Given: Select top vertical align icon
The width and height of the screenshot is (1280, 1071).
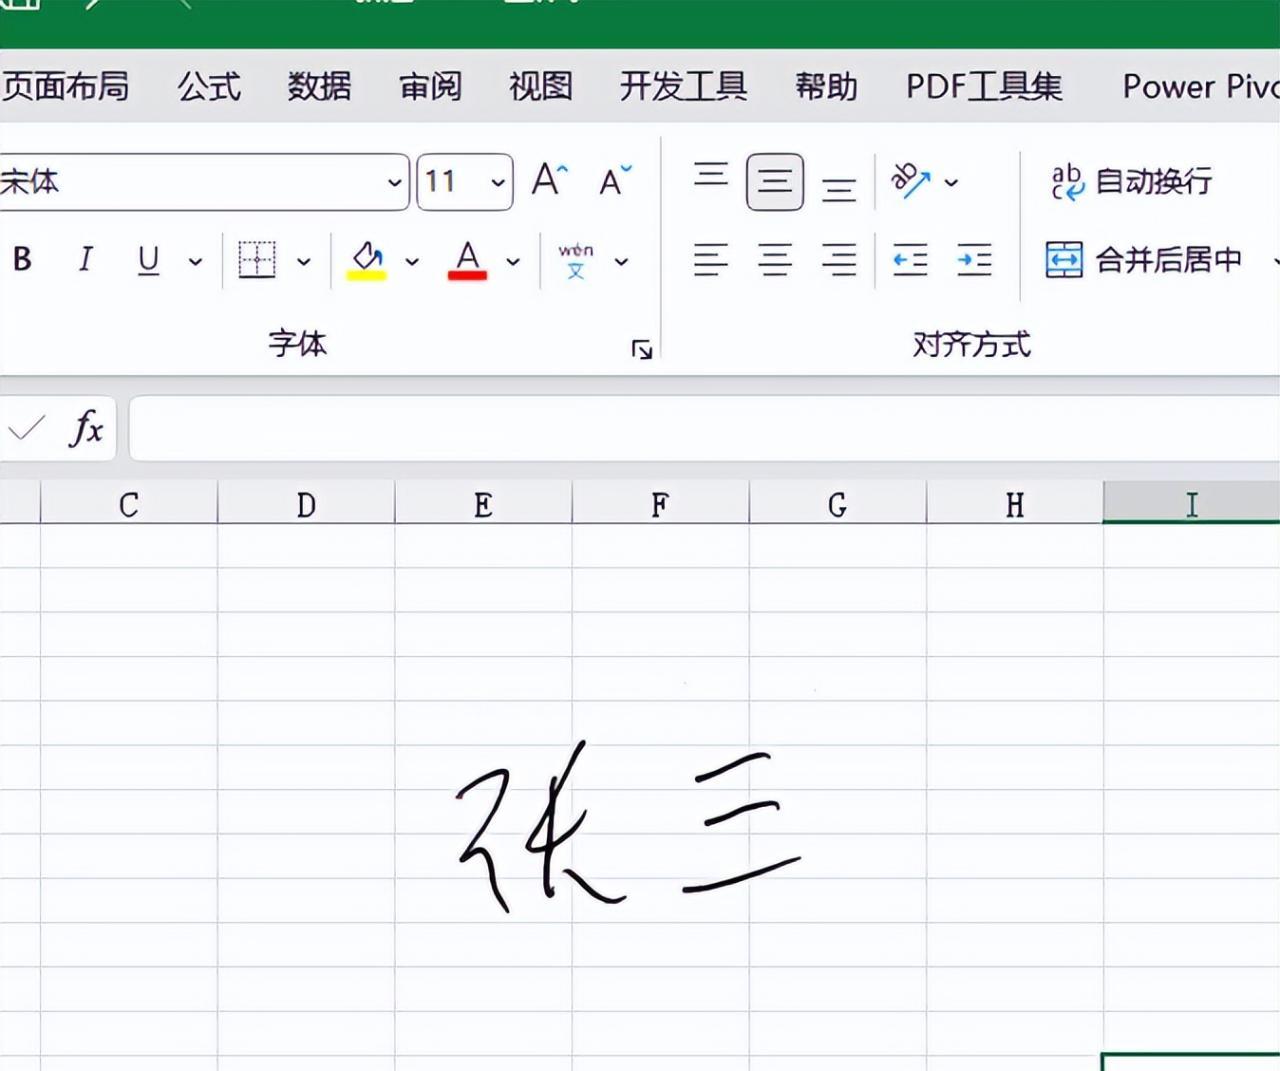Looking at the screenshot, I should pos(711,178).
